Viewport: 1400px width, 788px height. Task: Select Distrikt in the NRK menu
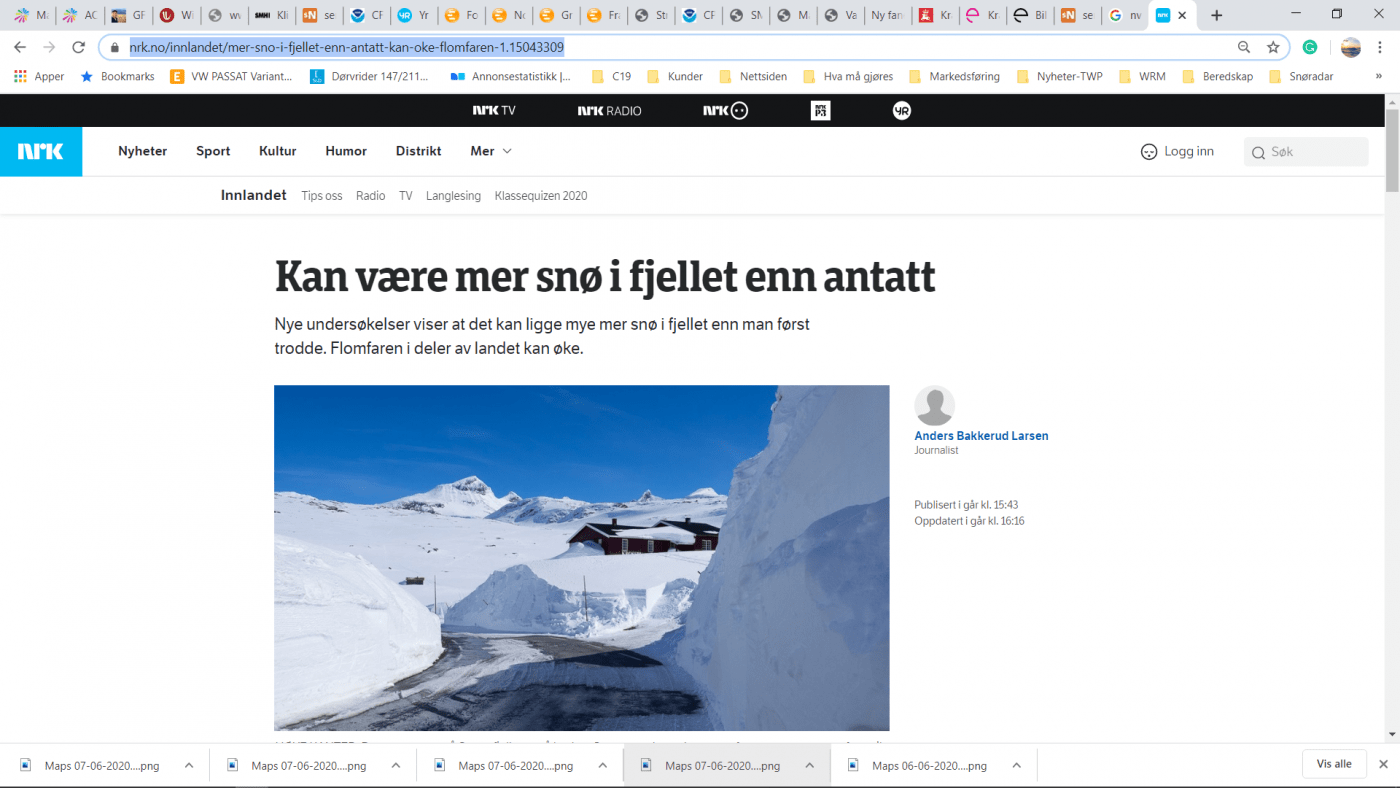tap(418, 151)
